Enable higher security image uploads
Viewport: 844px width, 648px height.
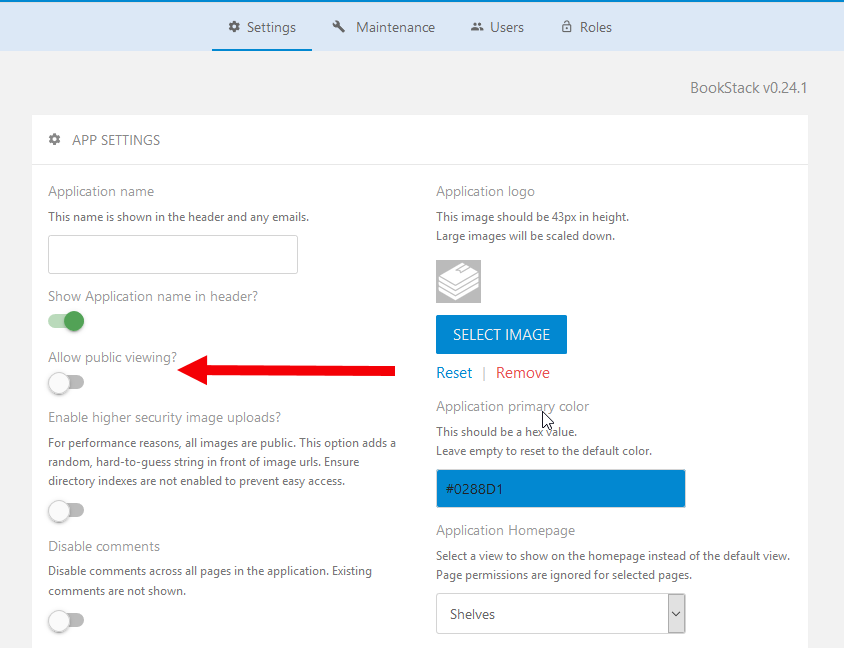[66, 511]
